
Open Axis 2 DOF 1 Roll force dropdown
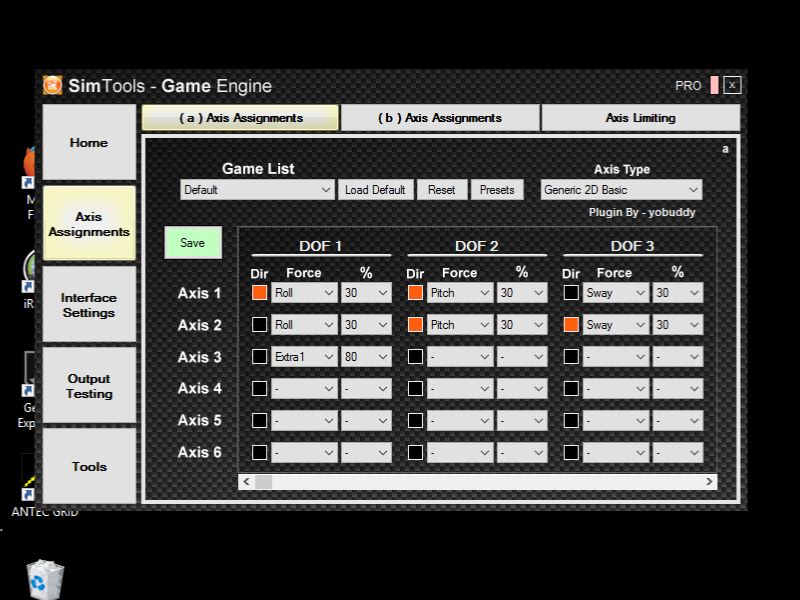coord(304,324)
